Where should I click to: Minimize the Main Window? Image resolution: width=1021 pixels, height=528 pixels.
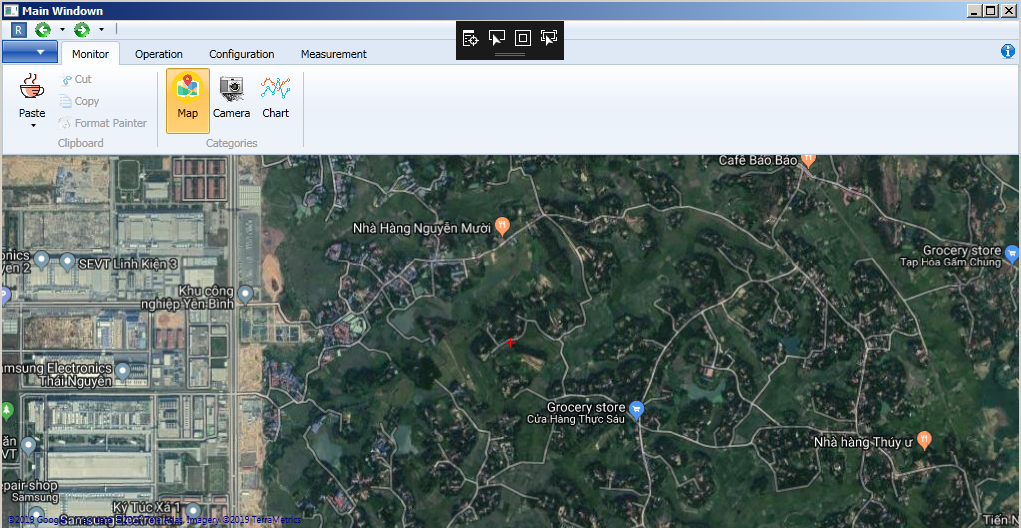(974, 10)
